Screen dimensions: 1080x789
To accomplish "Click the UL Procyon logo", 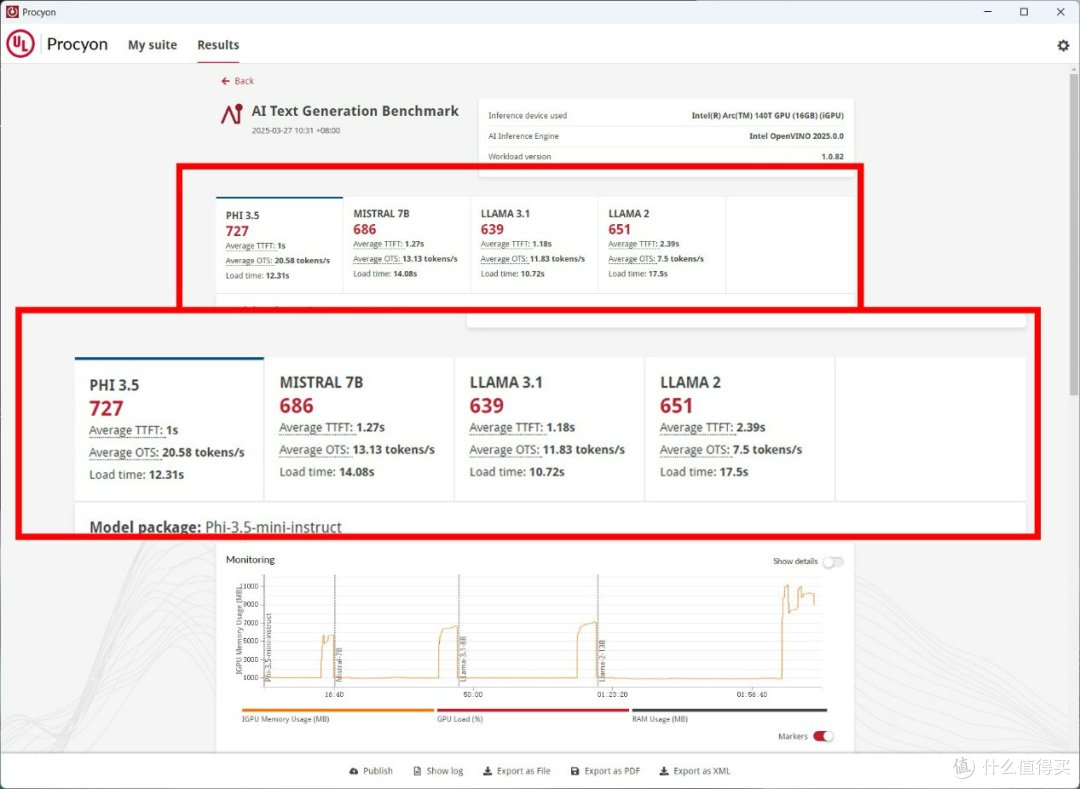I will [x=20, y=44].
